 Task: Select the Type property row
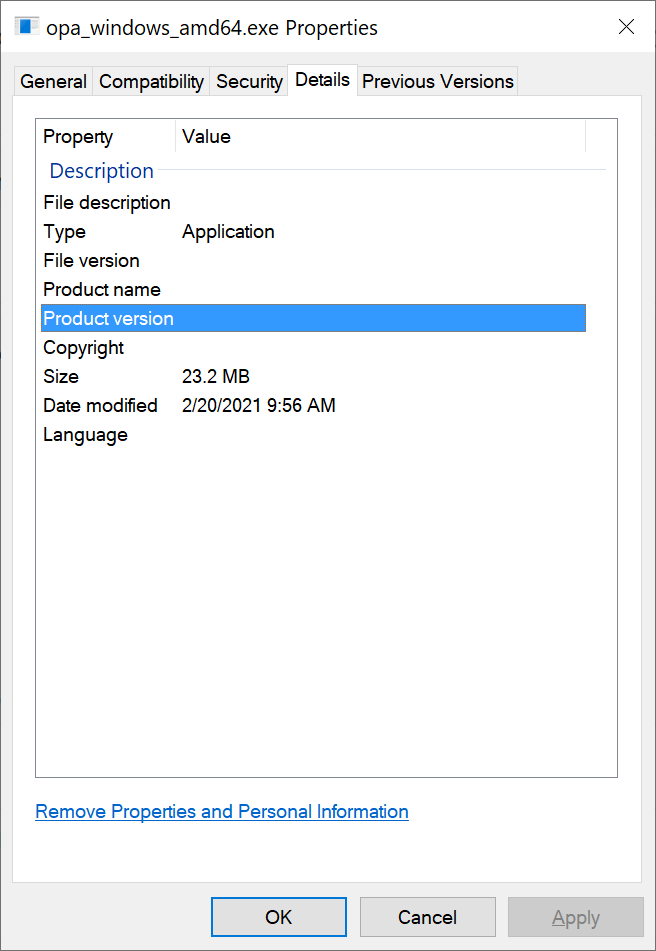[x=313, y=232]
